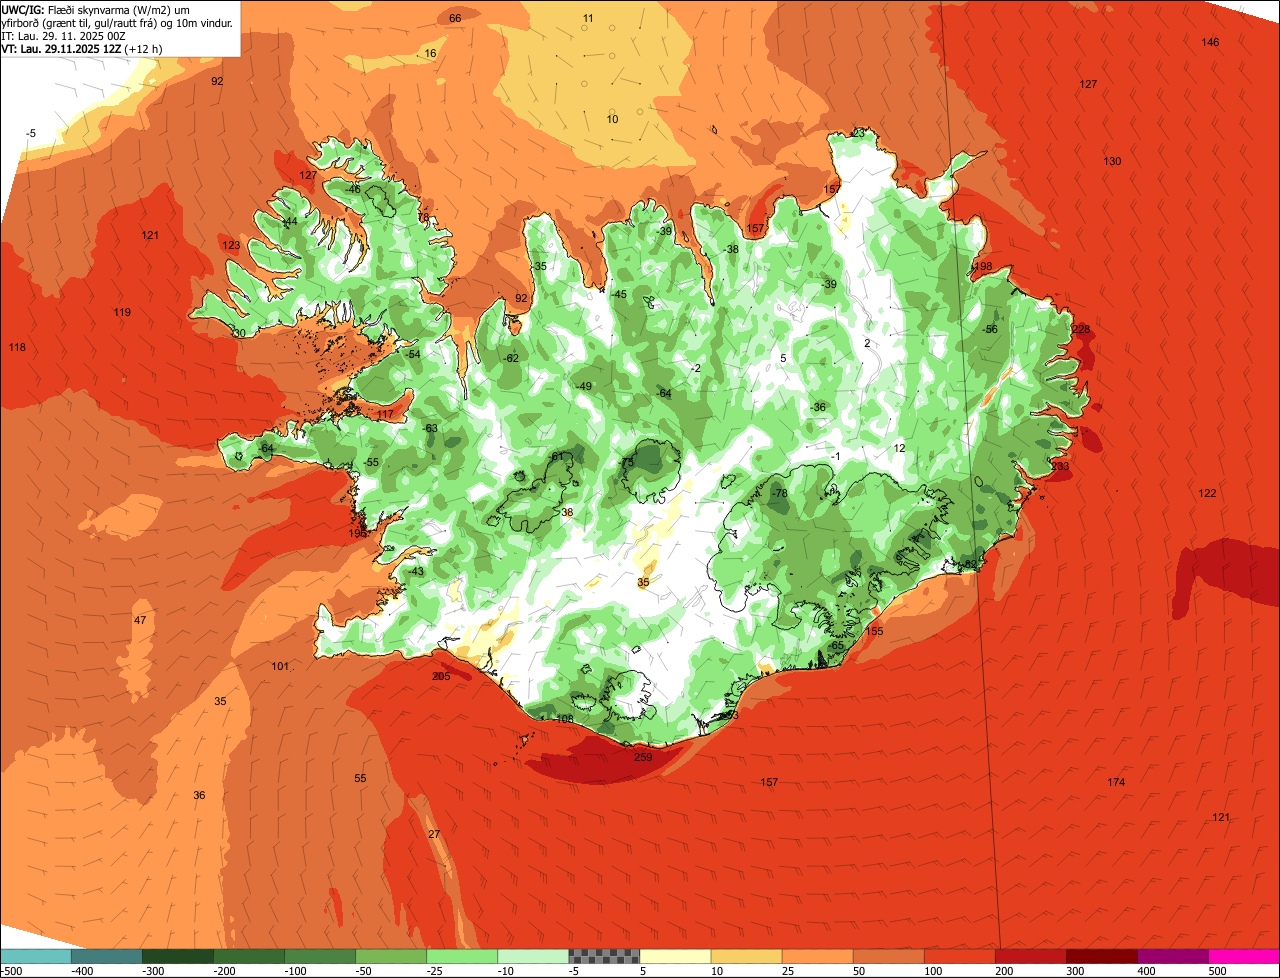The height and width of the screenshot is (978, 1280).
Task: Click the map value 23 at northeast tip
Action: pos(858,133)
